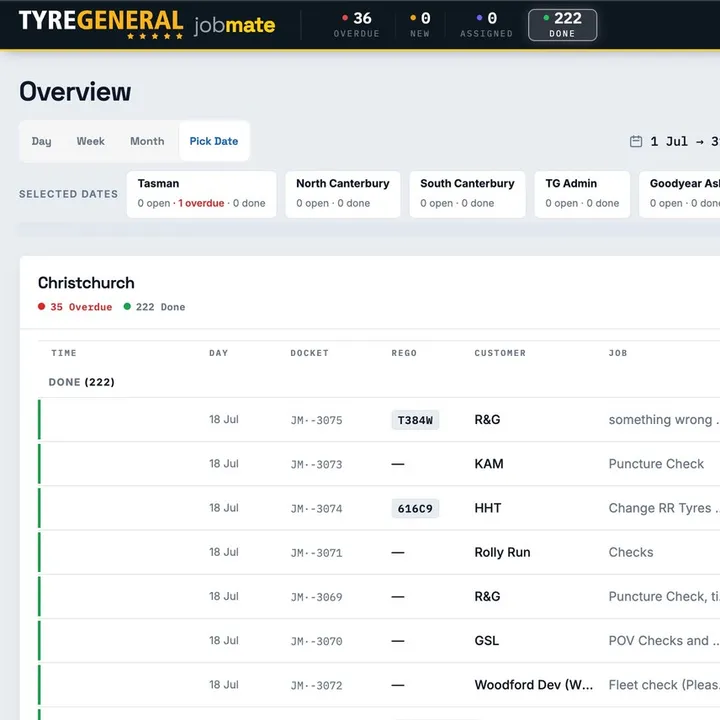Click the '1 overdue' text in Tasman card
The width and height of the screenshot is (720, 720).
[x=202, y=203]
